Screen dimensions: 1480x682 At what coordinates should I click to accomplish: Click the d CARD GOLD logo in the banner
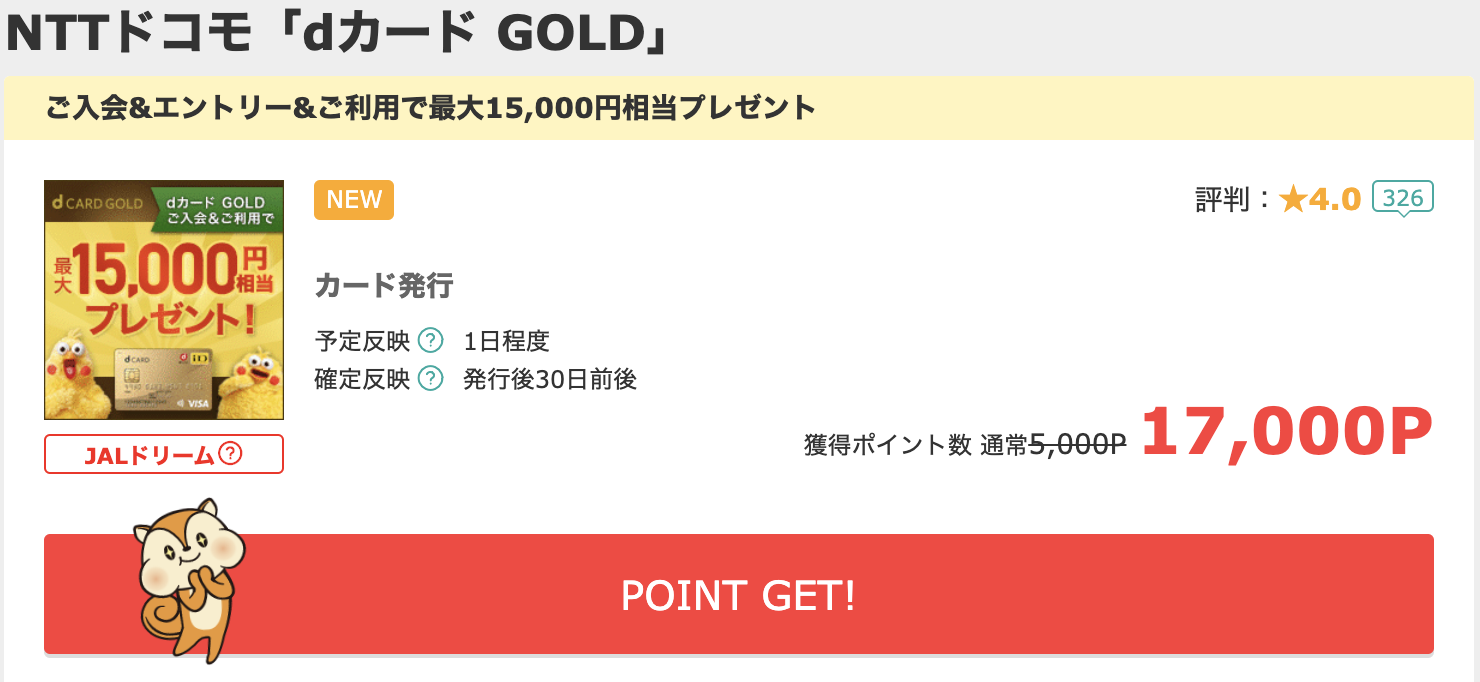click(x=97, y=204)
